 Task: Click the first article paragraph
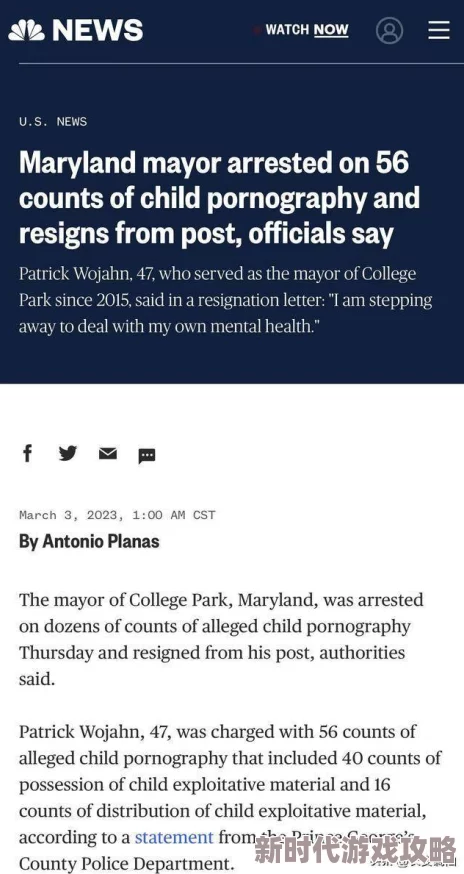click(221, 639)
